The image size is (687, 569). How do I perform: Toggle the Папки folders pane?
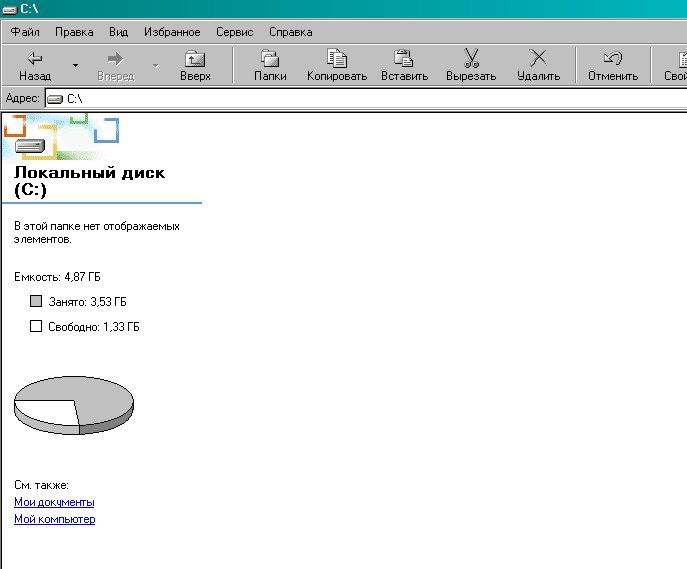[270, 66]
